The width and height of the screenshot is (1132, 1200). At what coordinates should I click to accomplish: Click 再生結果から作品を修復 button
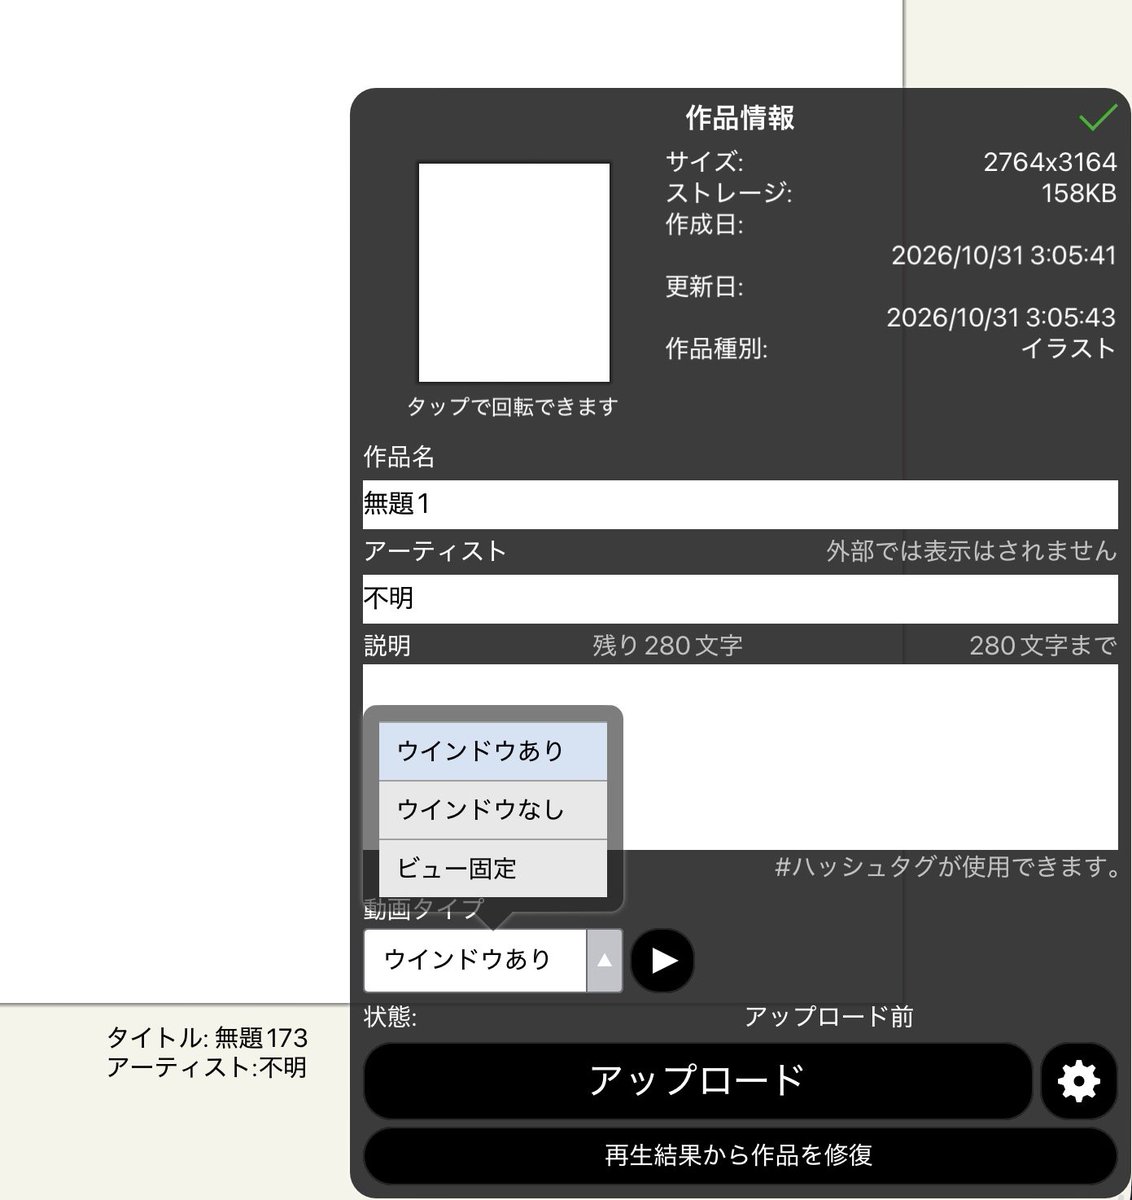click(x=740, y=1156)
